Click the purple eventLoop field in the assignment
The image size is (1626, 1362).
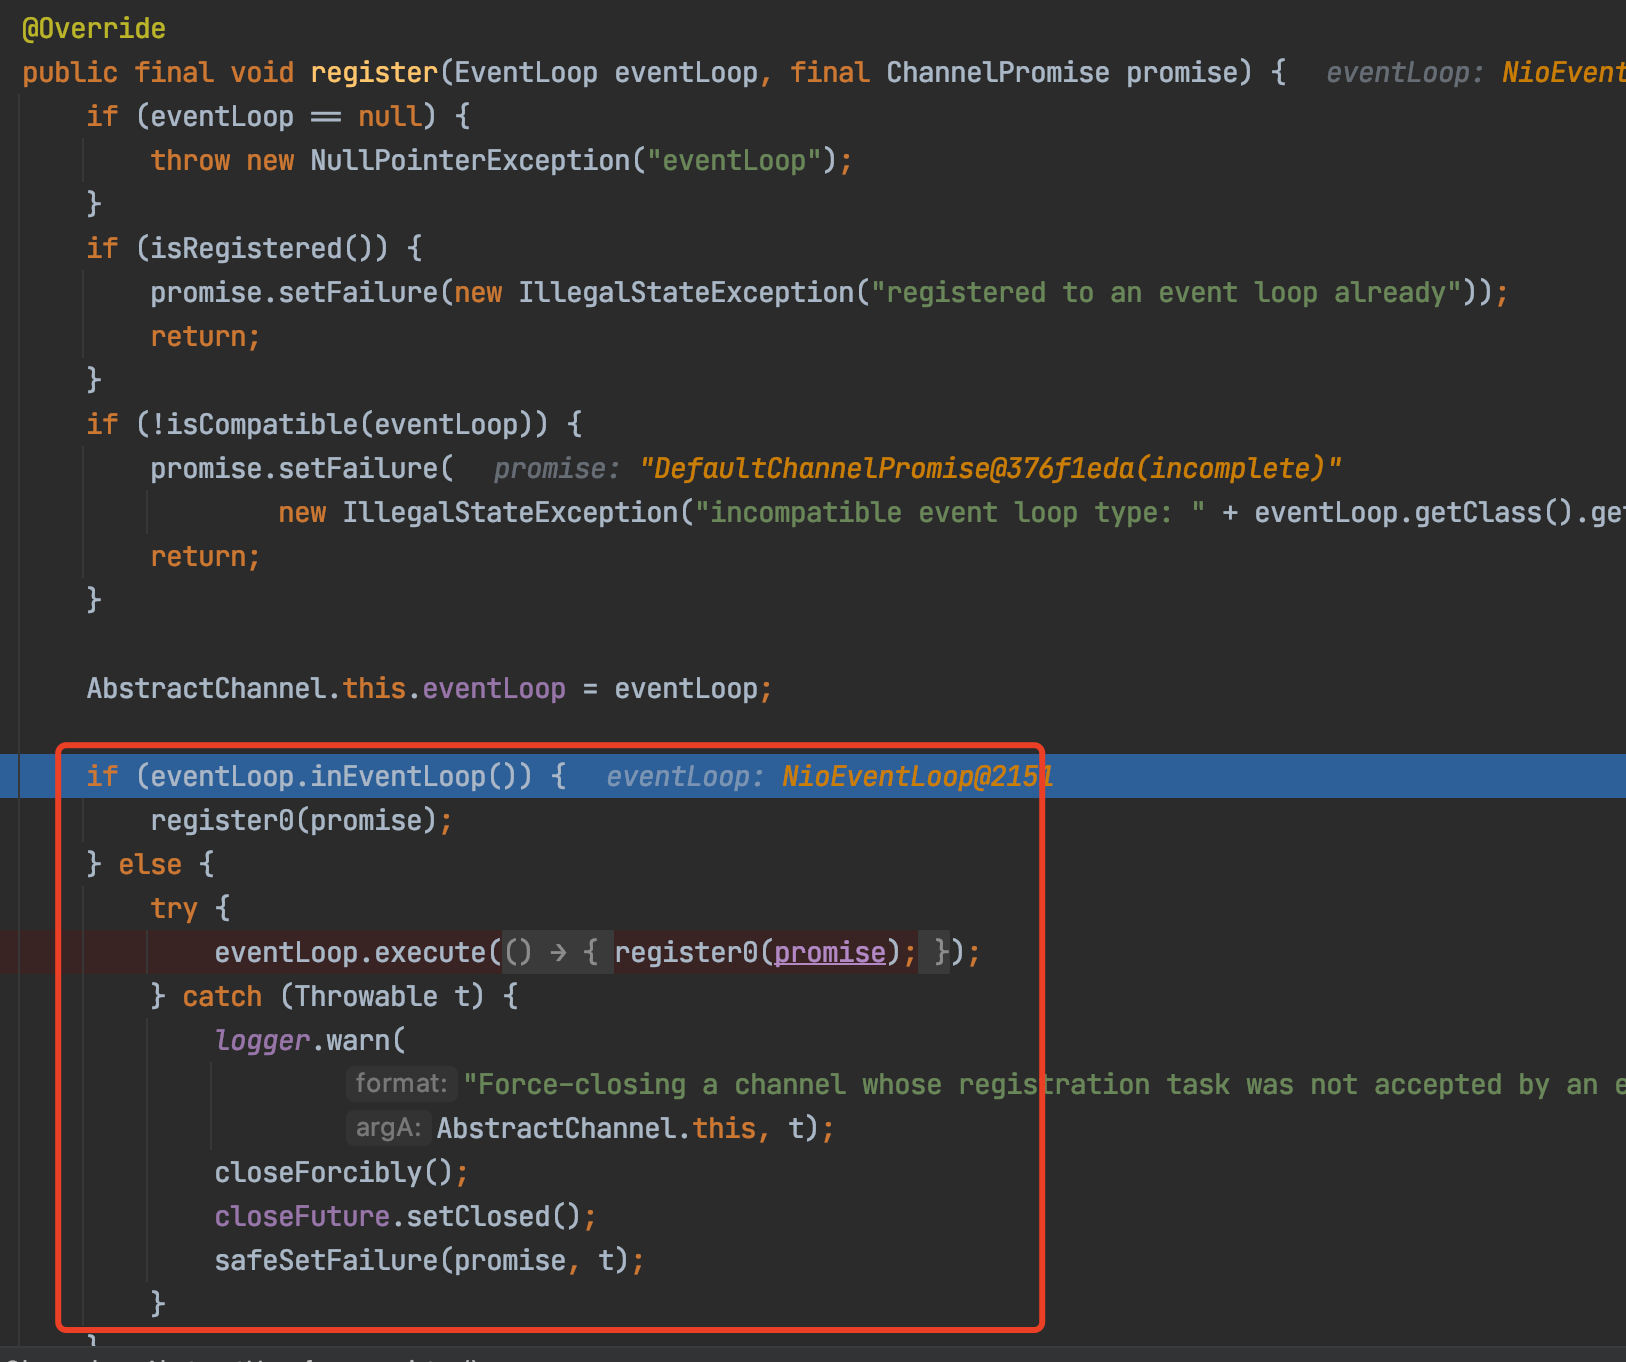494,688
